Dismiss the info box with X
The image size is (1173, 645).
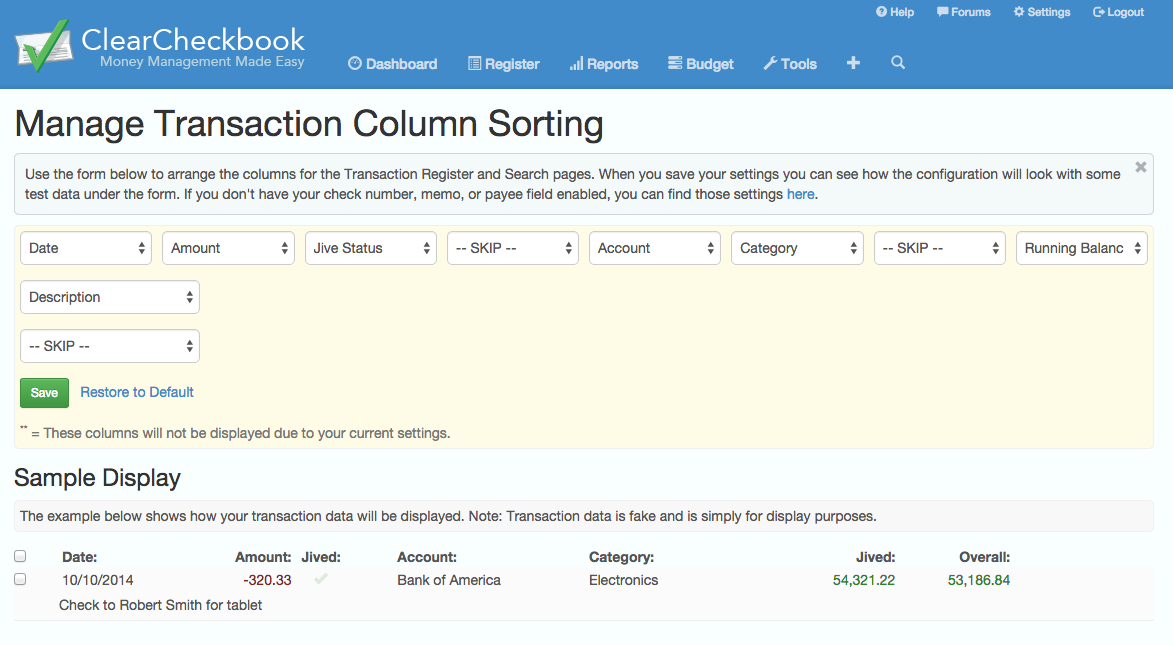(1140, 168)
